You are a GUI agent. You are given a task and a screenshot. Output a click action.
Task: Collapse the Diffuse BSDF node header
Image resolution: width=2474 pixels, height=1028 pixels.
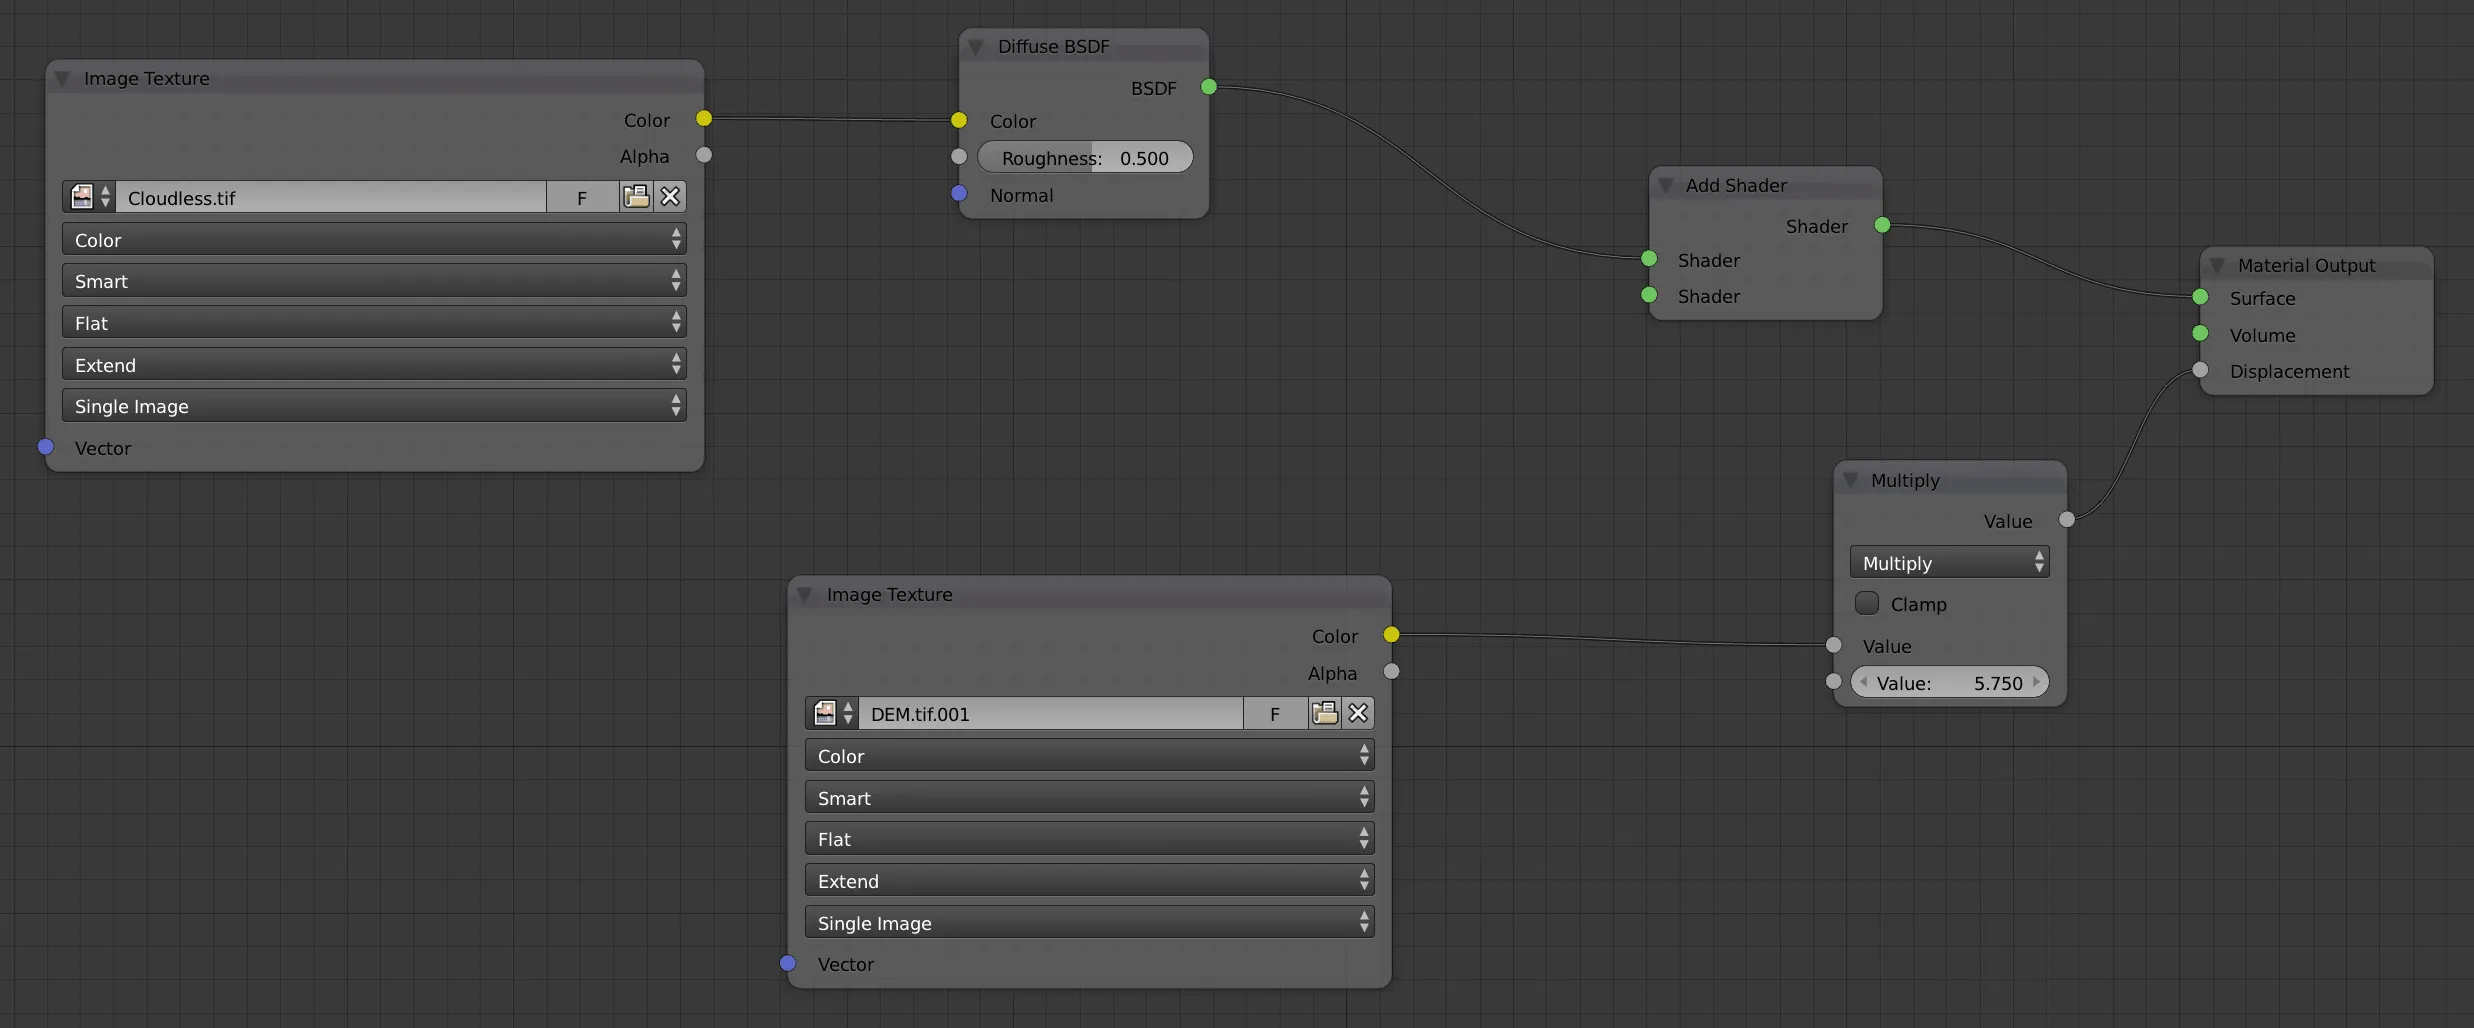pos(976,46)
